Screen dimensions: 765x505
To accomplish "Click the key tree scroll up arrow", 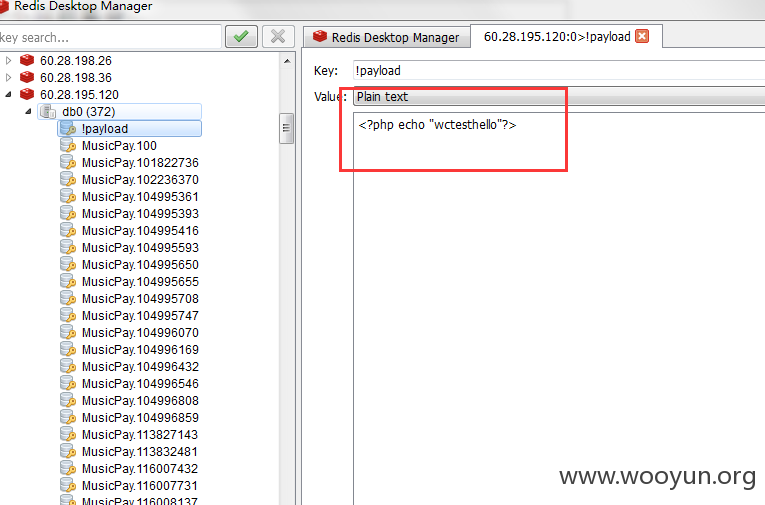I will (287, 61).
